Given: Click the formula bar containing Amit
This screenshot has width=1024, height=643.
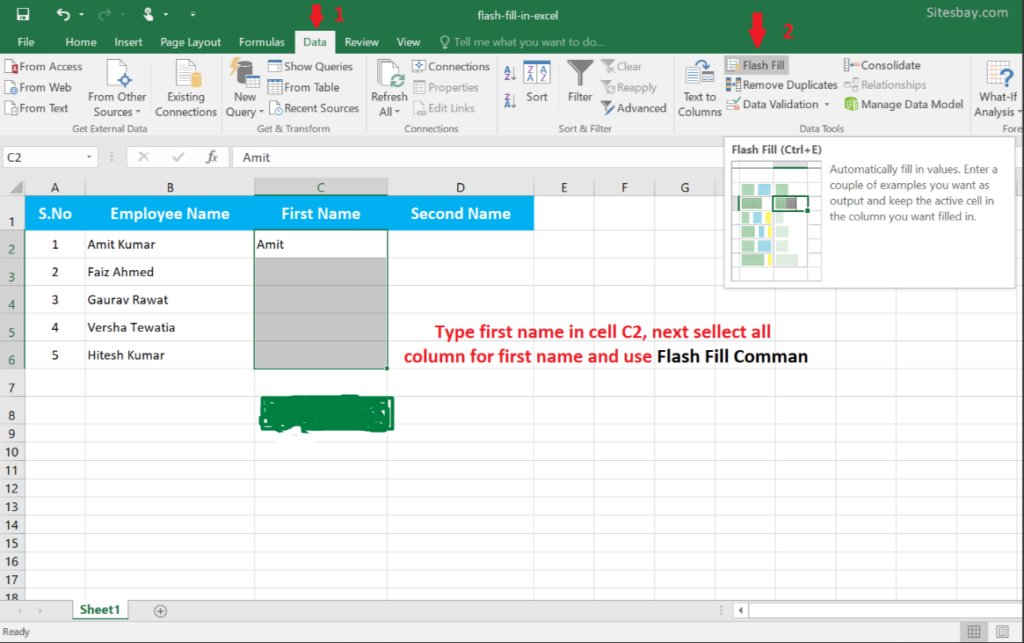Looking at the screenshot, I should pyautogui.click(x=477, y=157).
